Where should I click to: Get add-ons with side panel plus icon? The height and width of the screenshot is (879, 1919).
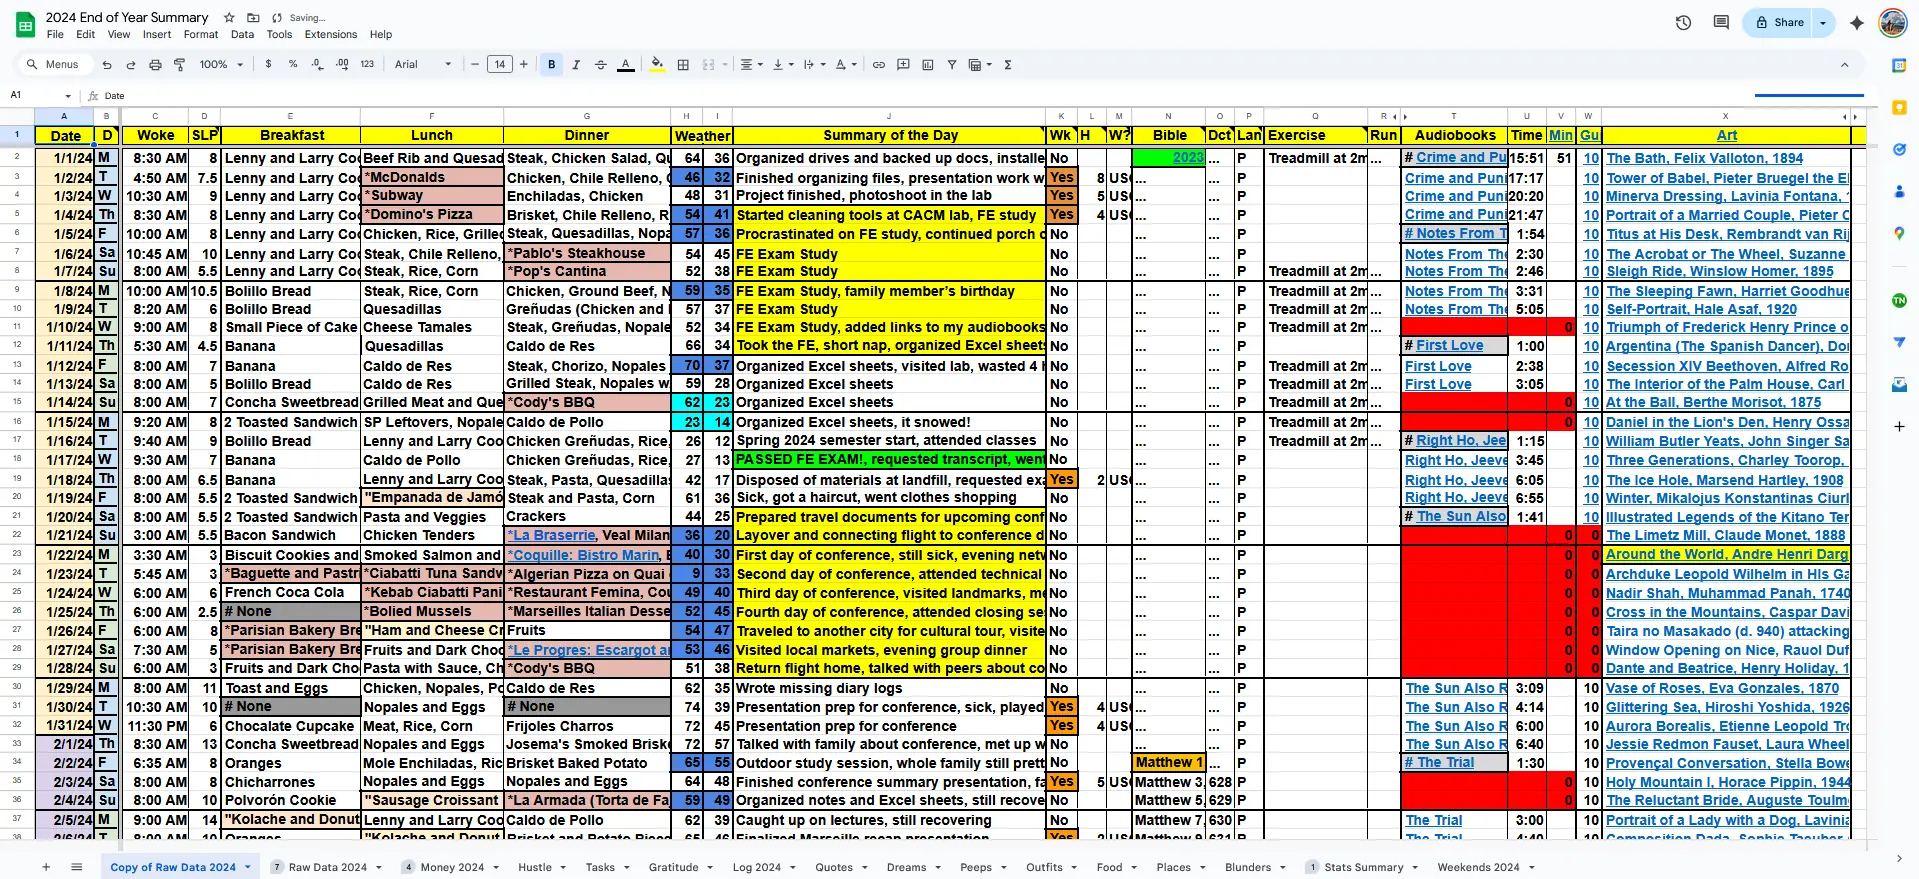(x=1899, y=427)
